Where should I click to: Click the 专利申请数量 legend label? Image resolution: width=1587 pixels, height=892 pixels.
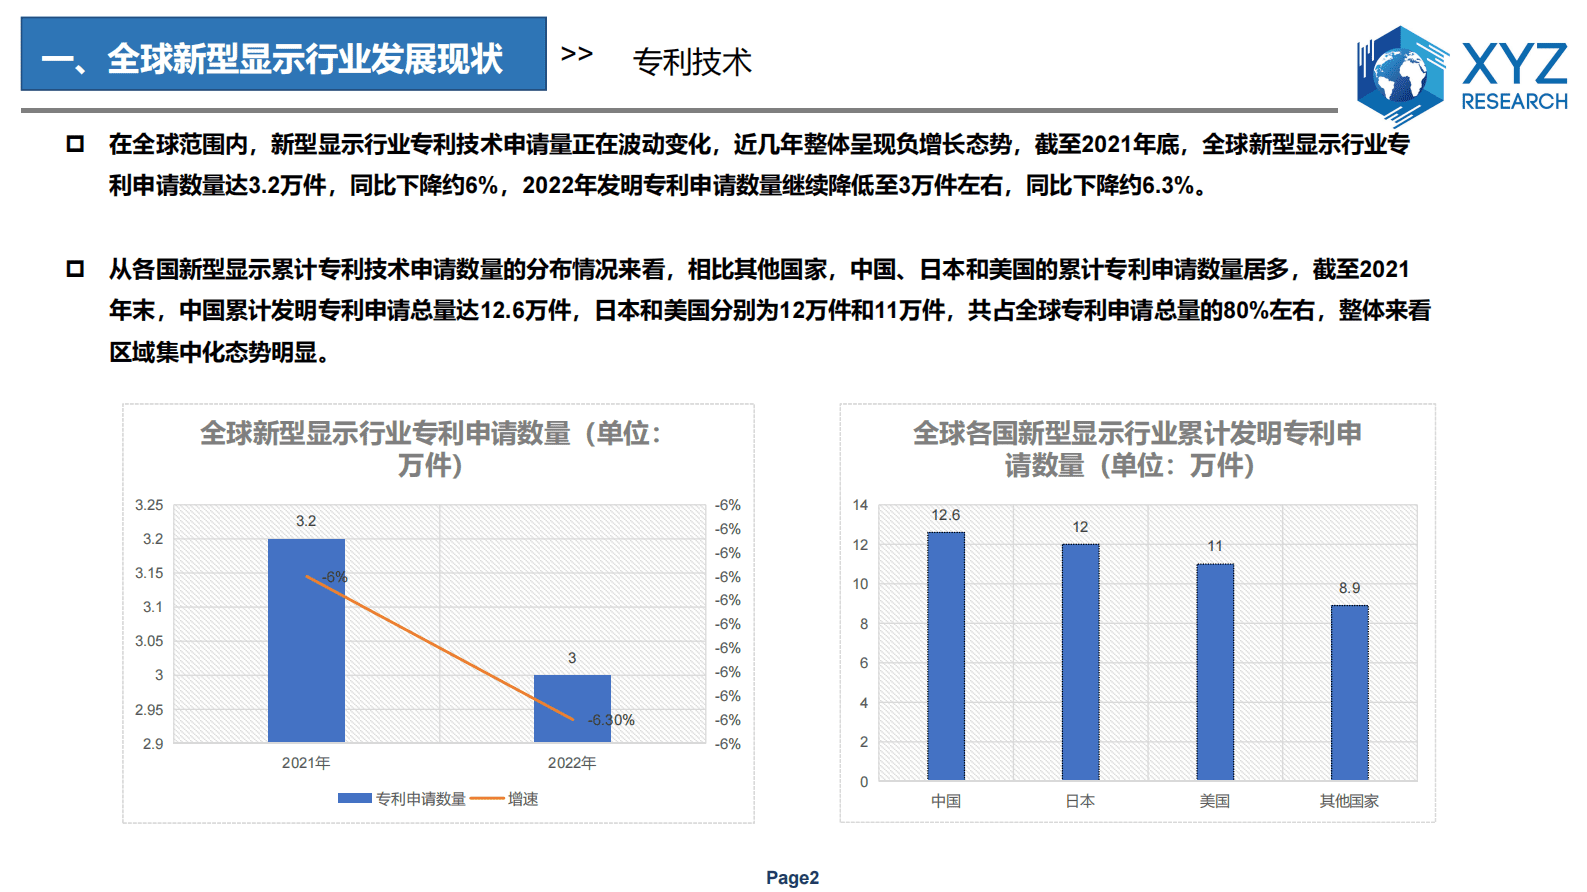421,799
